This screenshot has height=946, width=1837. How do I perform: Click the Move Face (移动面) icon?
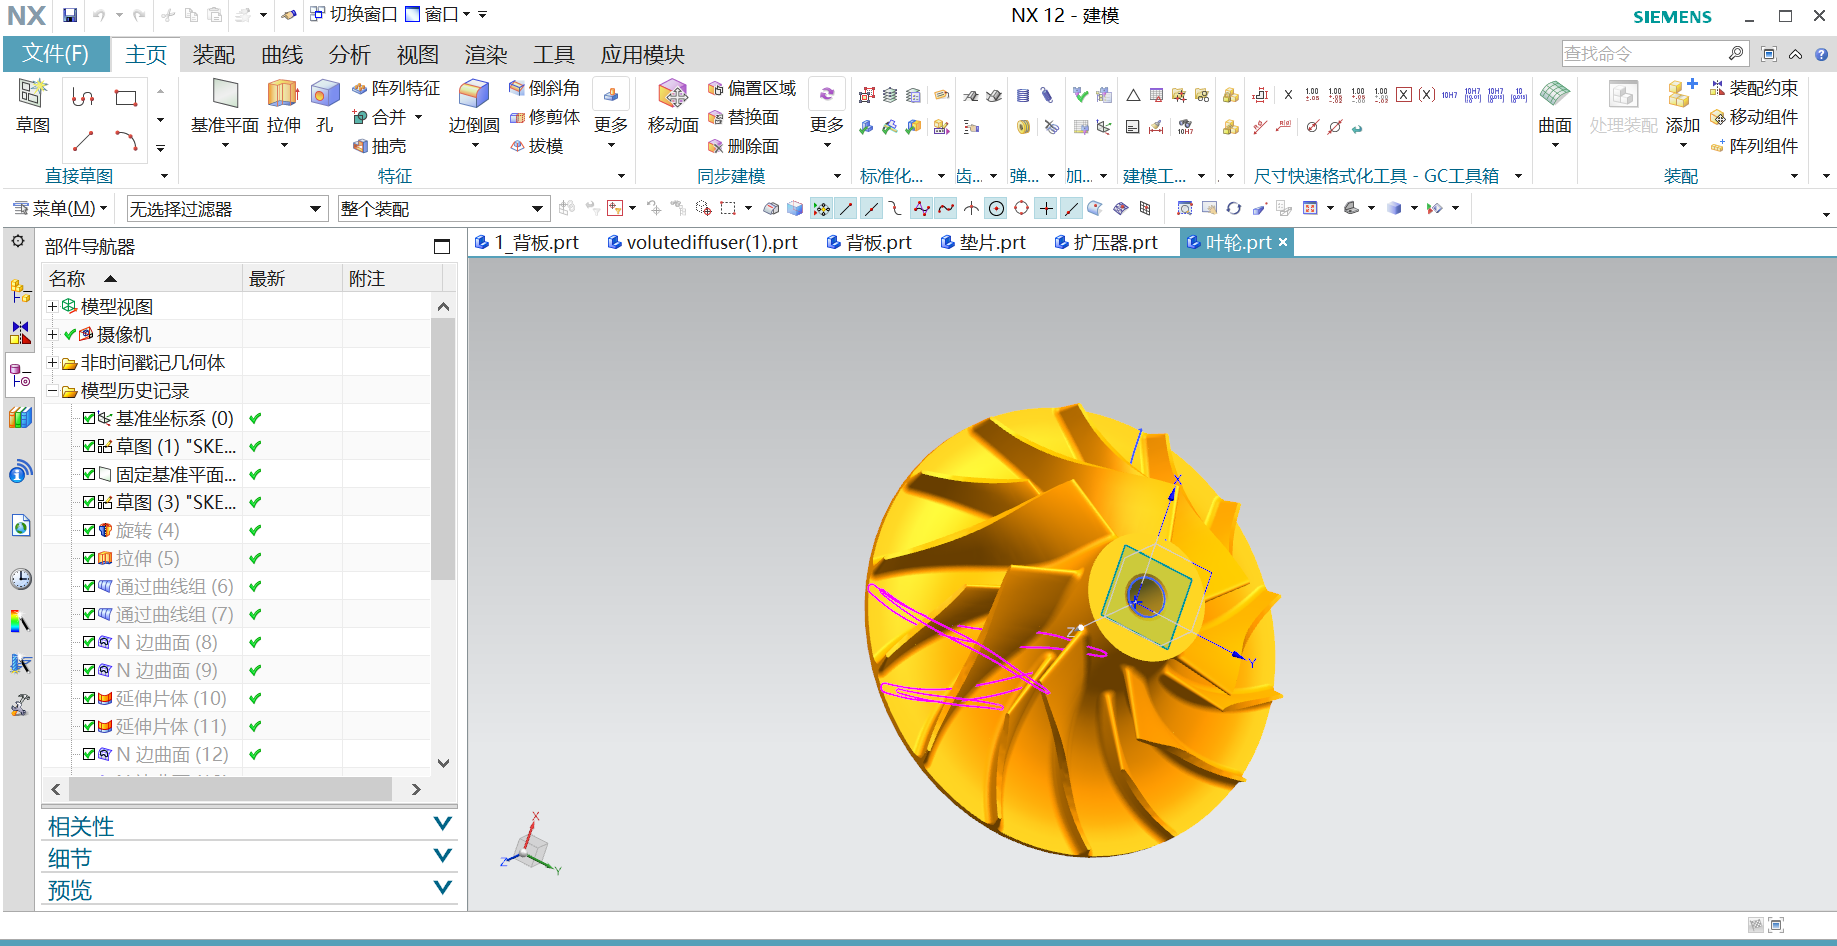pos(673,94)
